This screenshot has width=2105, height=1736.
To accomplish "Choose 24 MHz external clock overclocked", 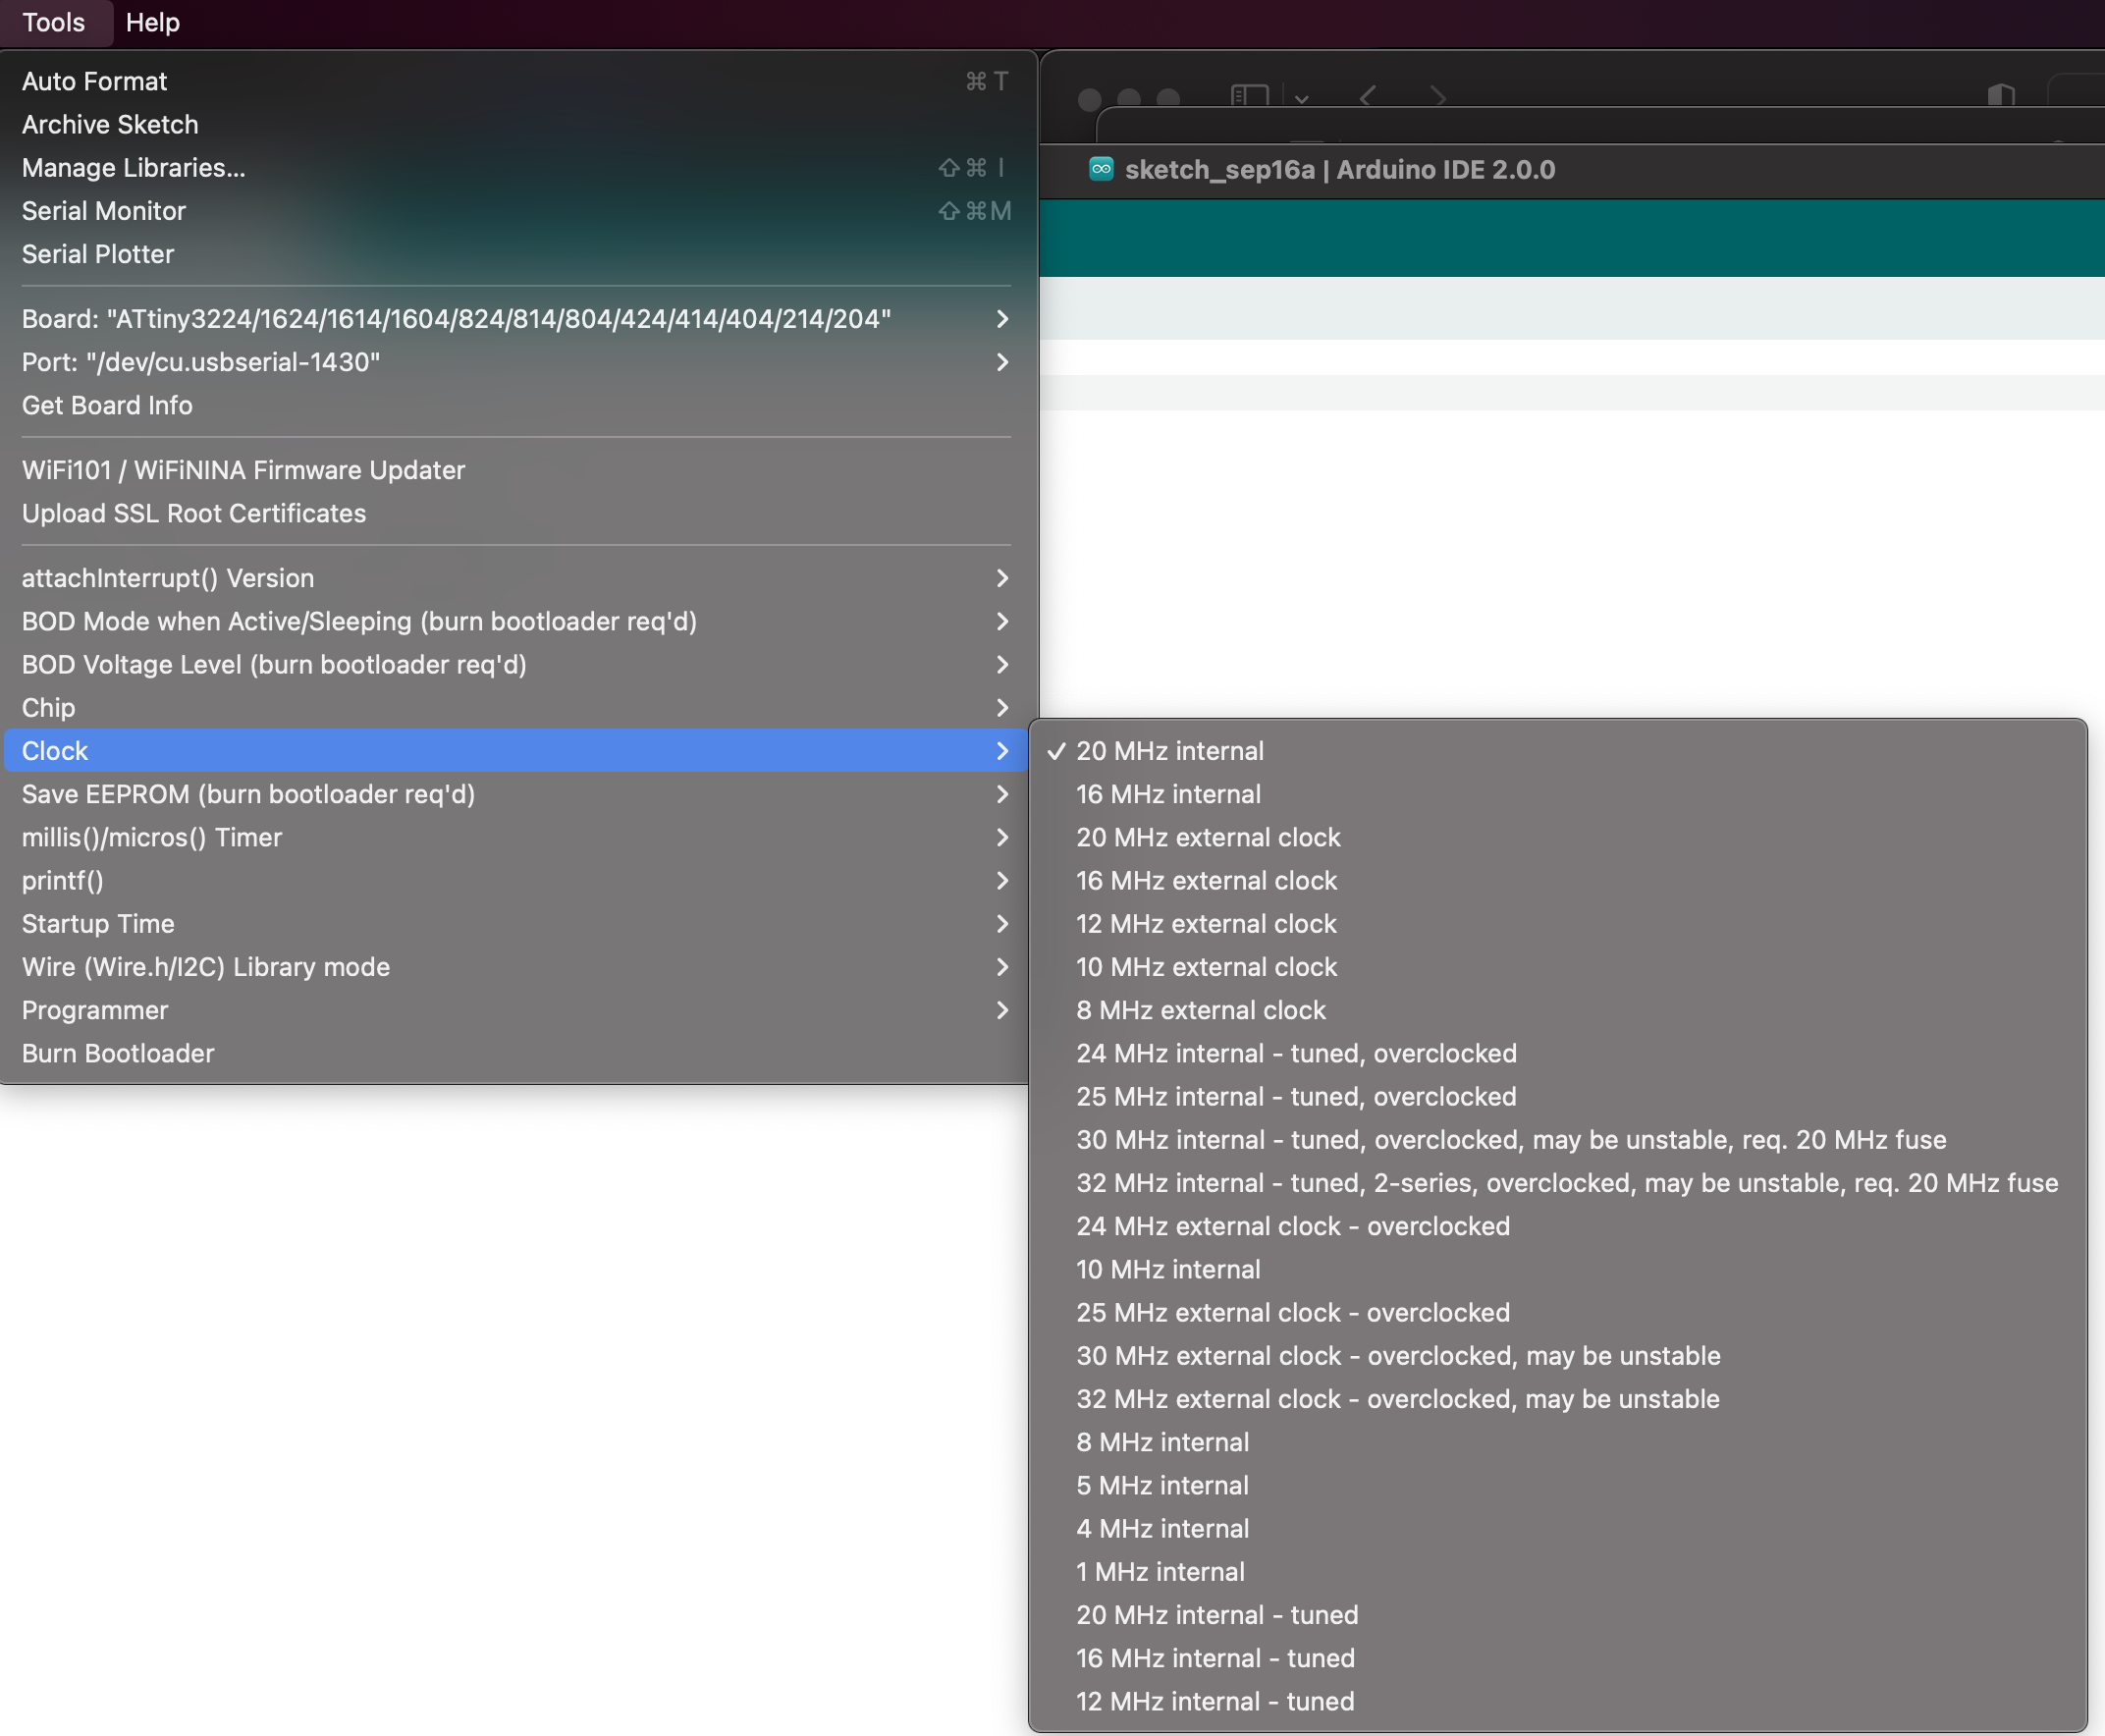I will click(x=1557, y=1225).
